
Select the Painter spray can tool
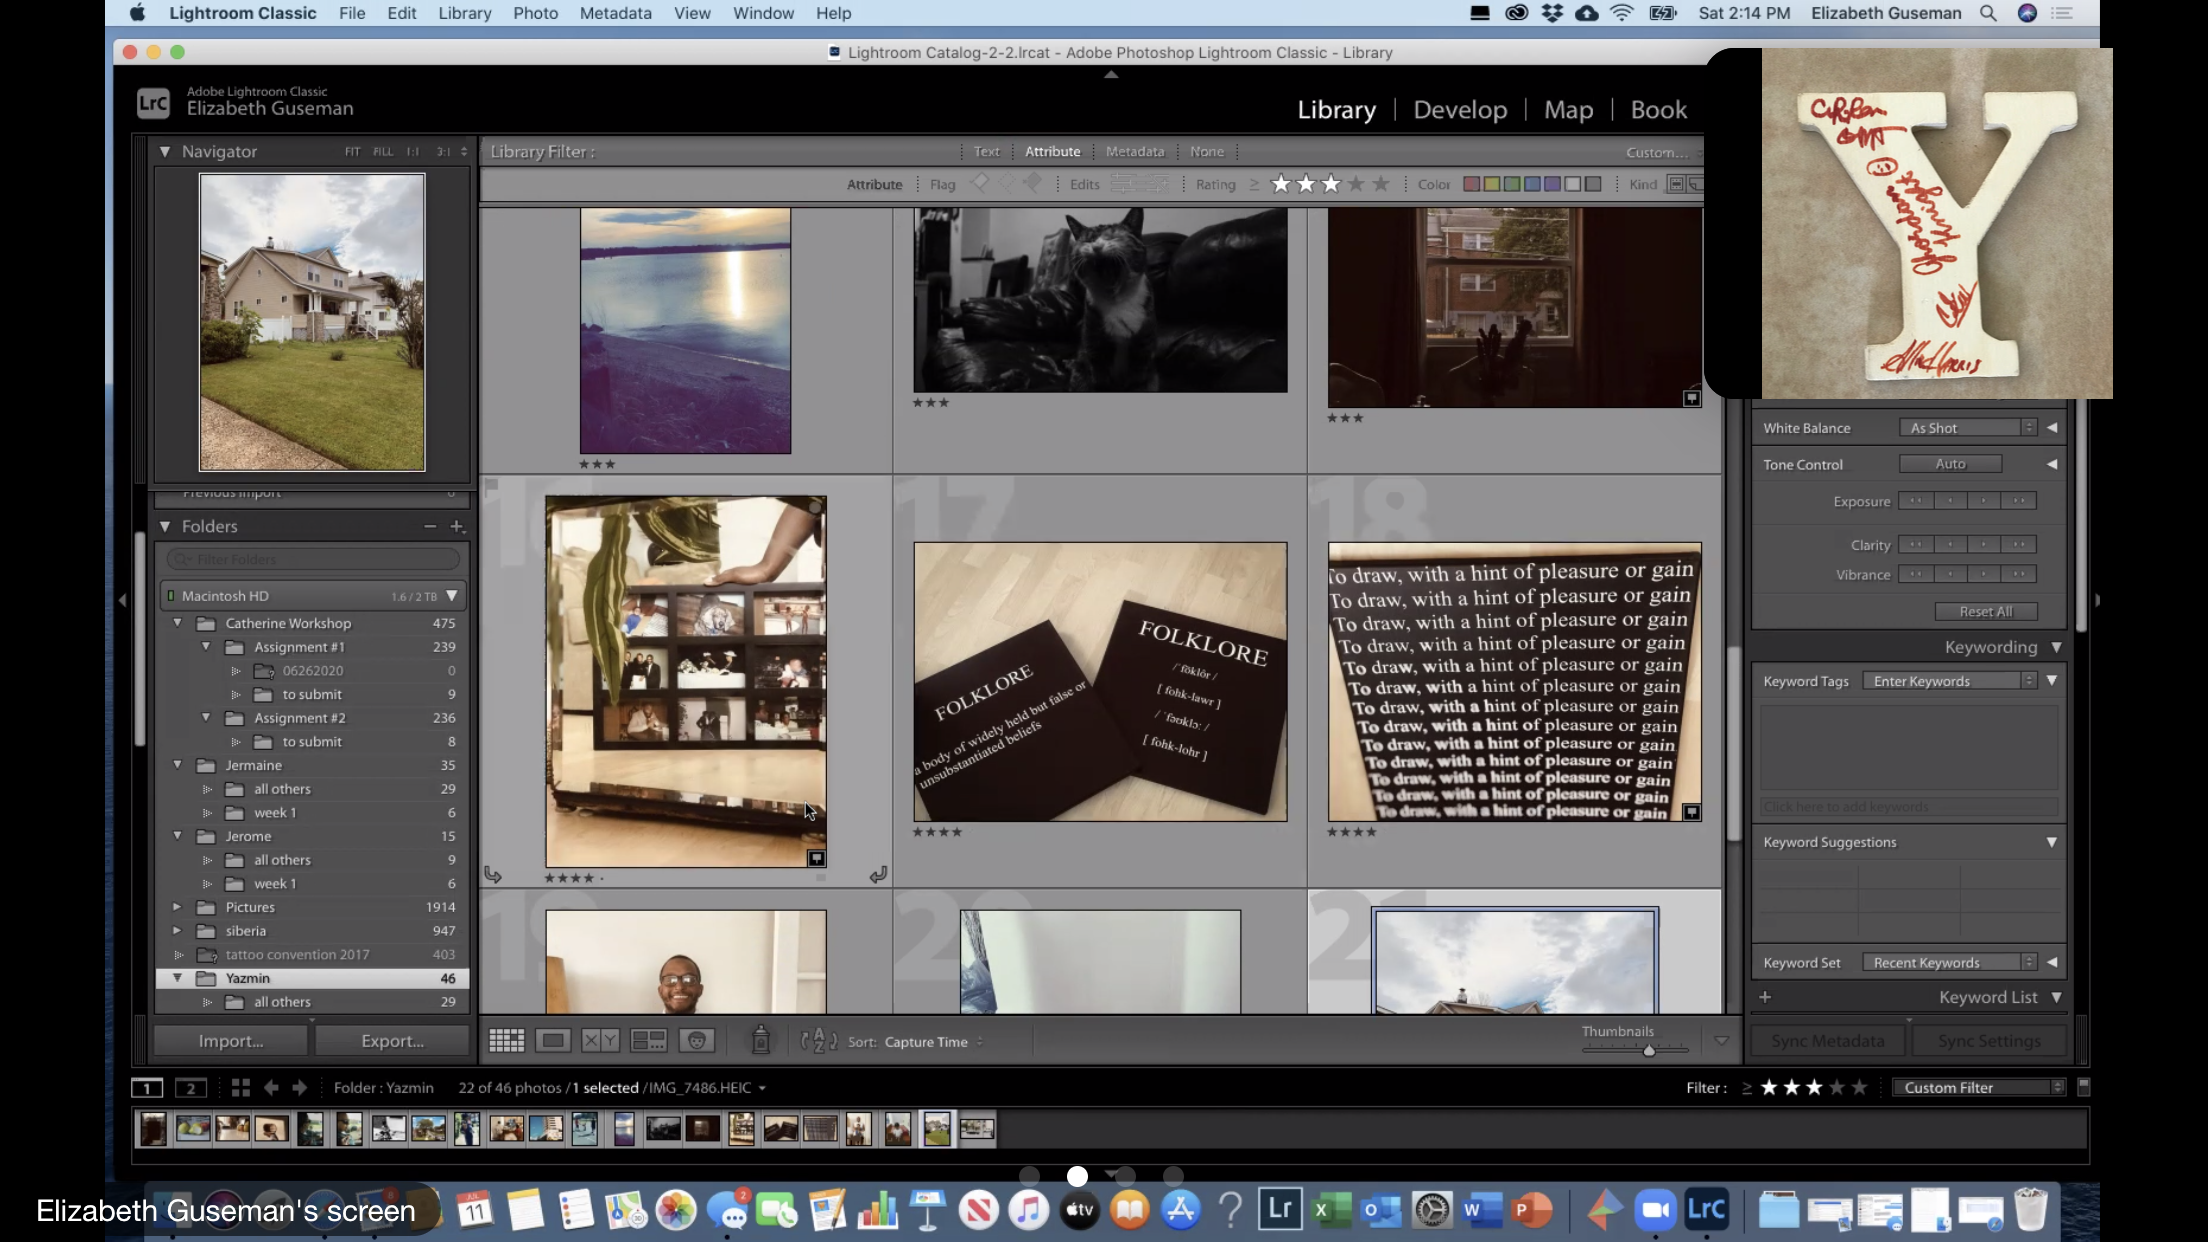coord(760,1041)
